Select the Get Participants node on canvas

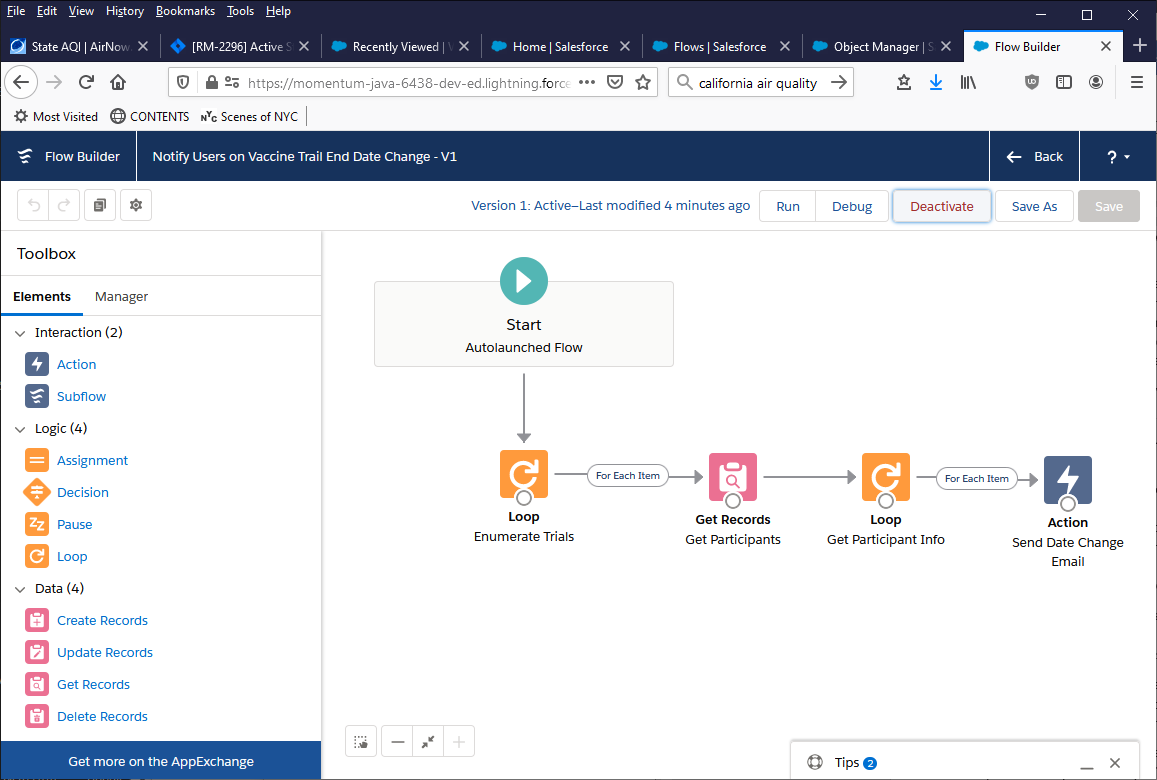click(732, 477)
